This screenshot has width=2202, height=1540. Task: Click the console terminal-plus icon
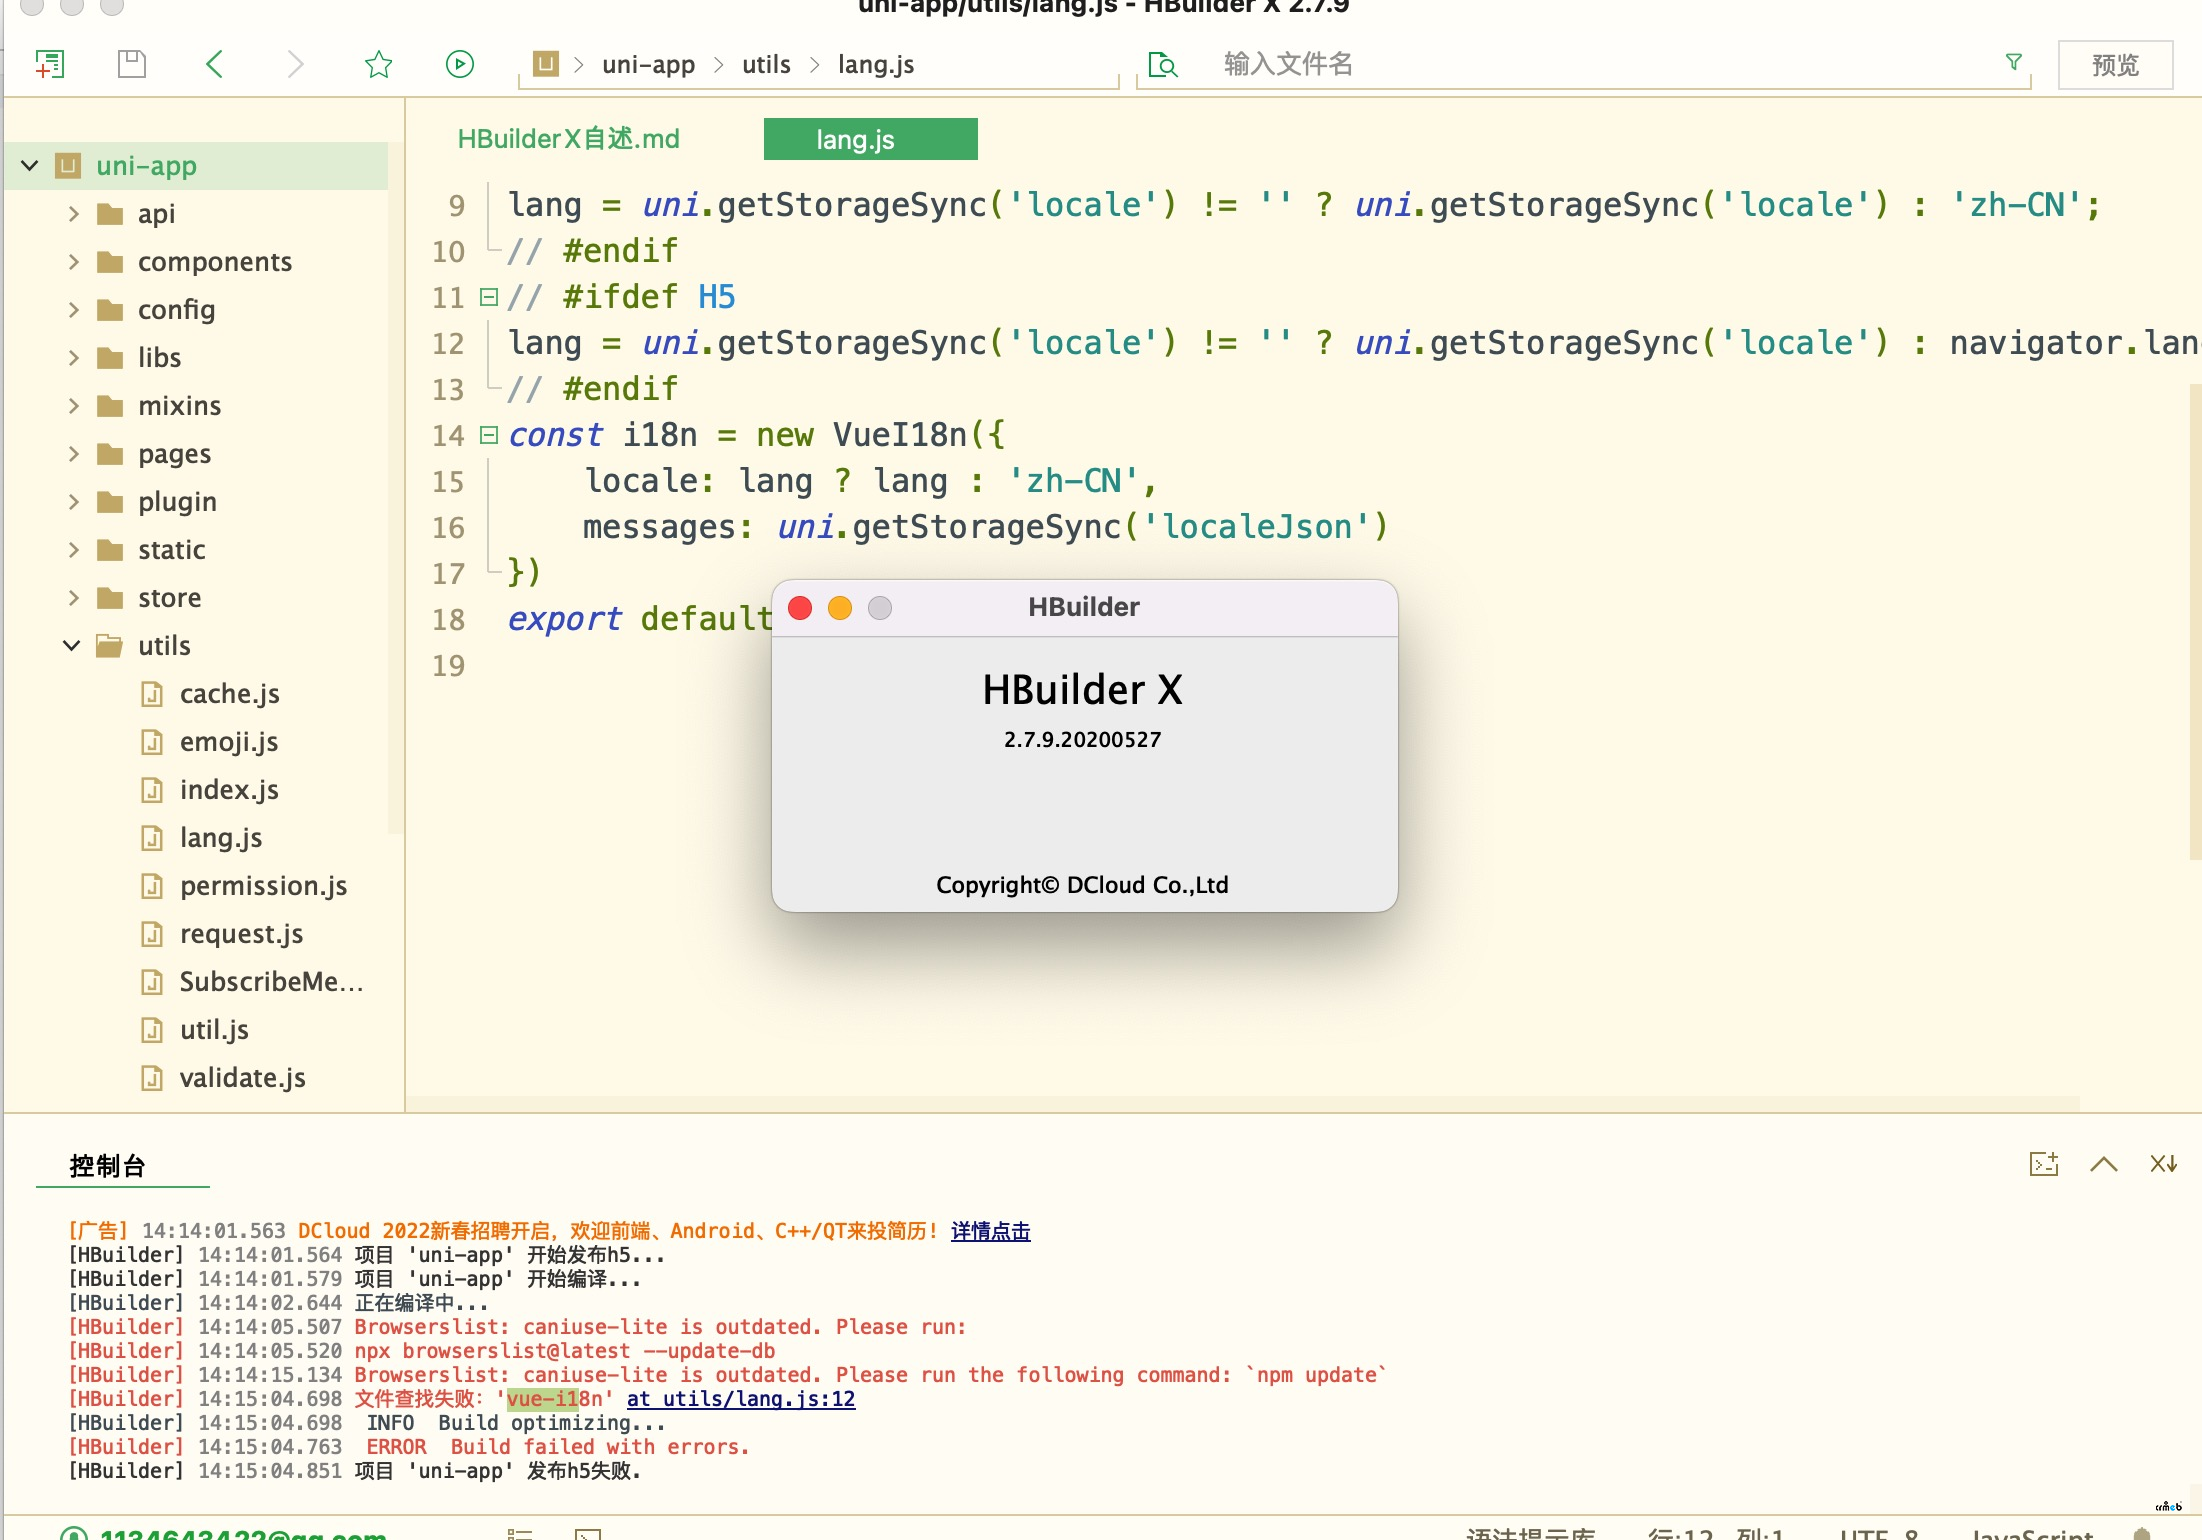click(2044, 1164)
